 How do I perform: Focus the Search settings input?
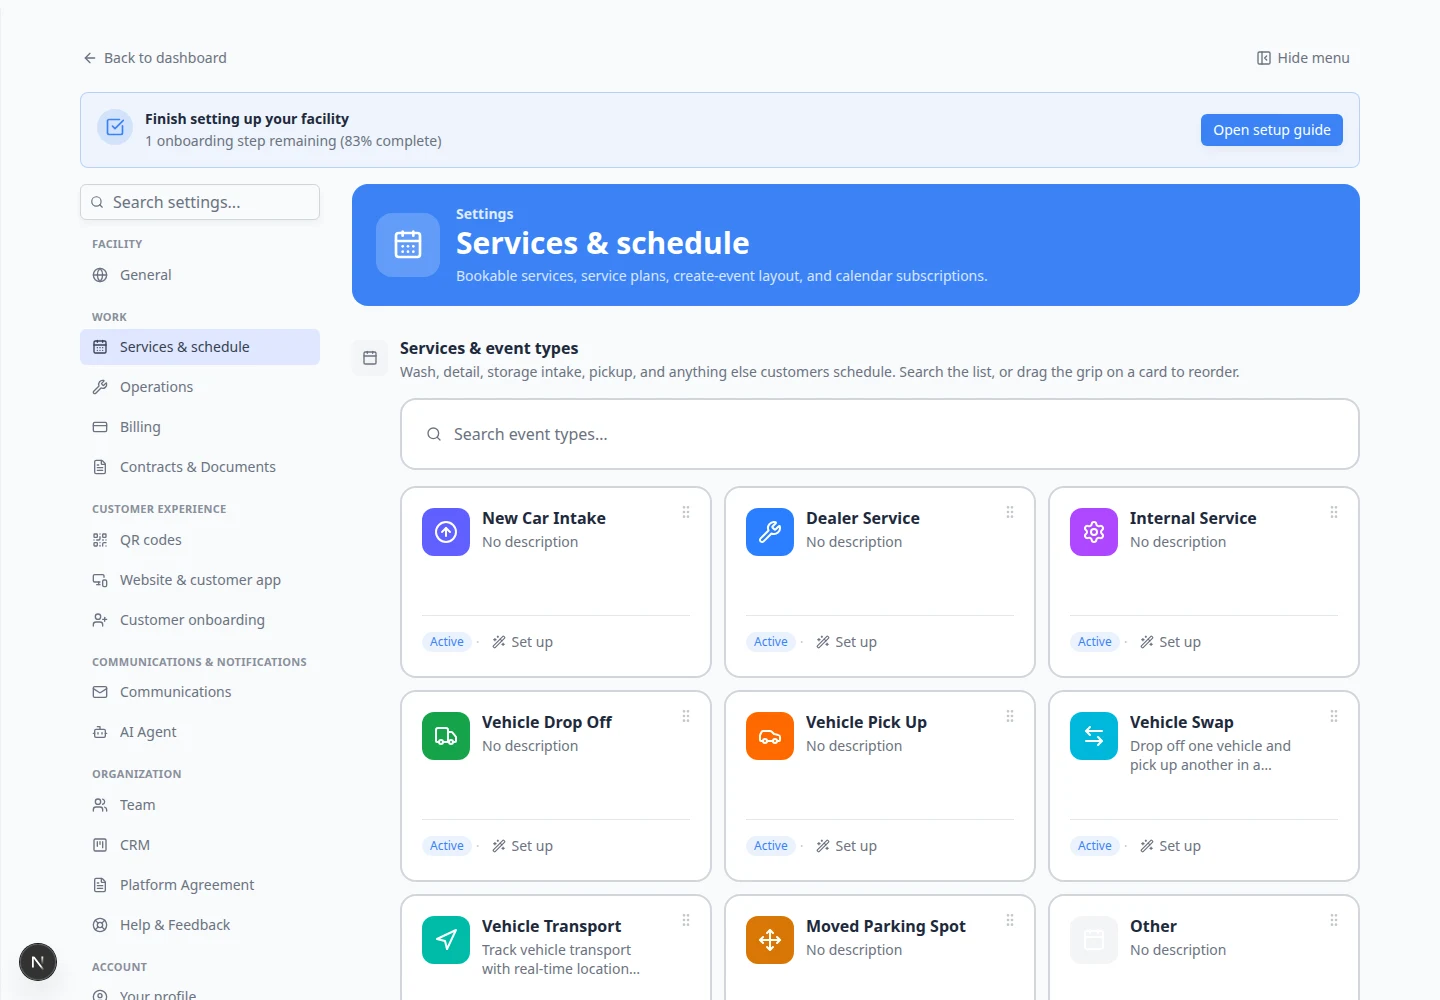(x=200, y=202)
